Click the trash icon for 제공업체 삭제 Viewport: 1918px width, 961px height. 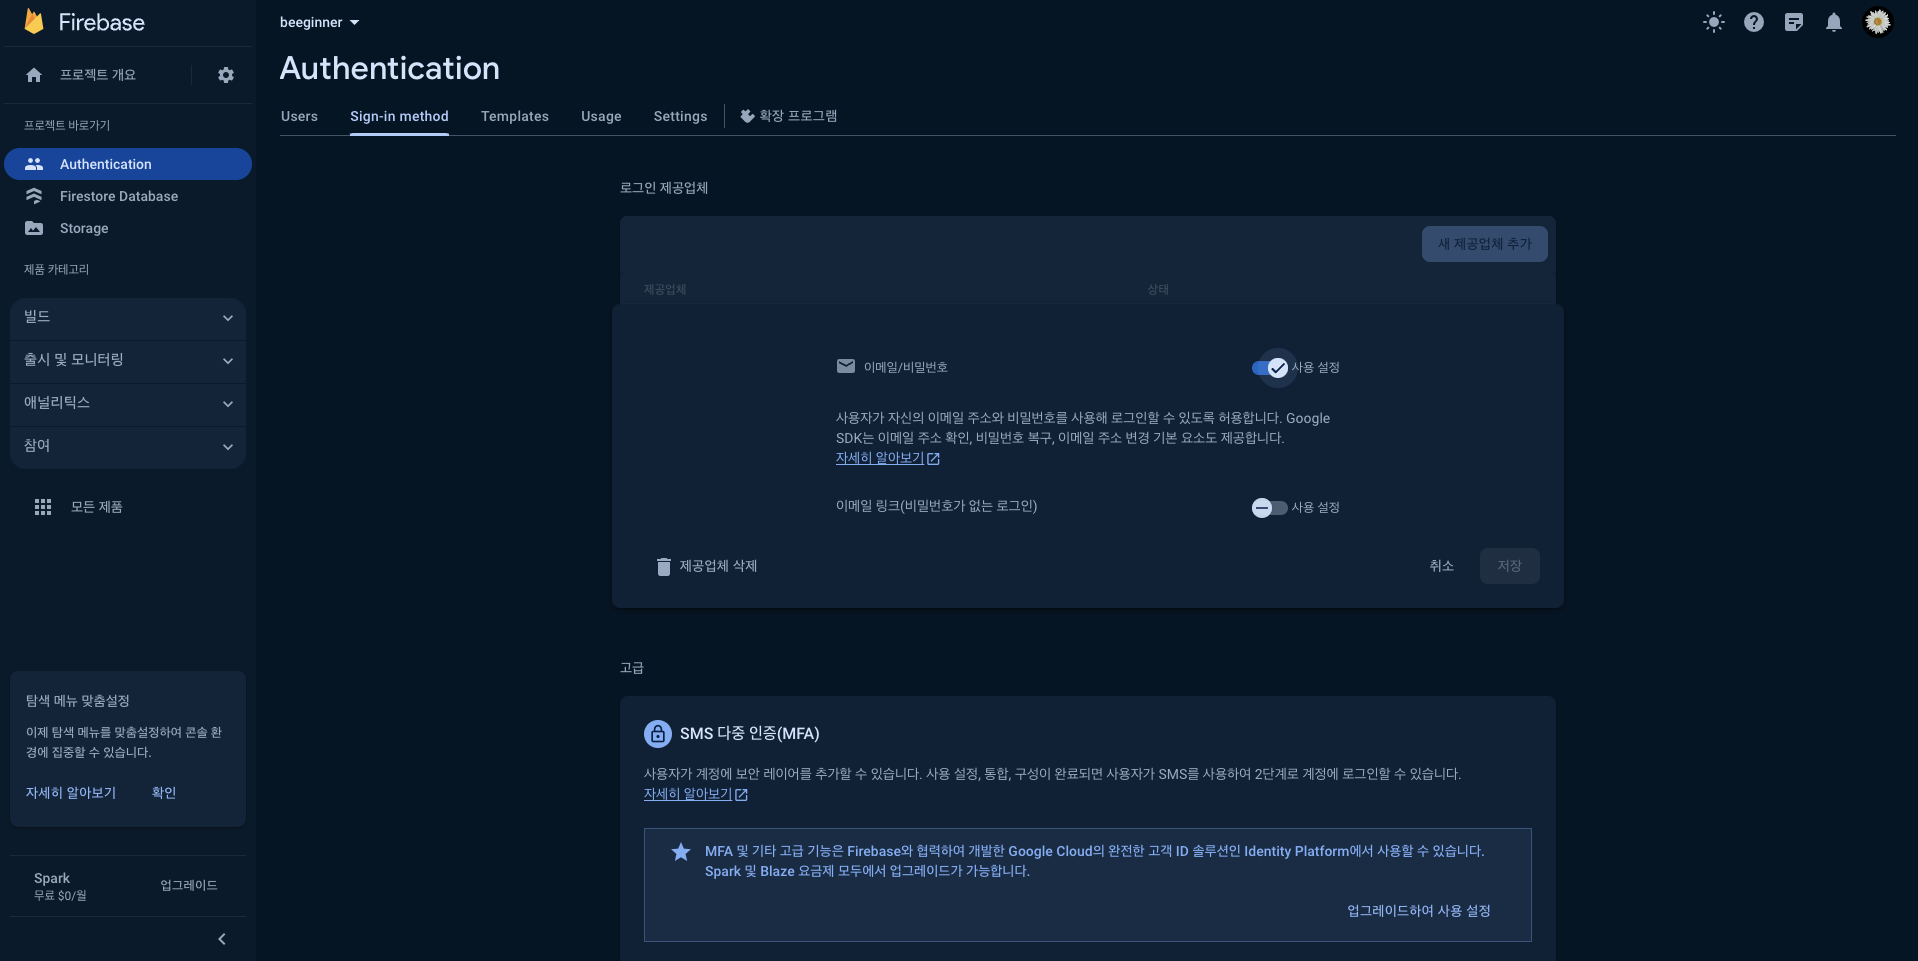[663, 566]
